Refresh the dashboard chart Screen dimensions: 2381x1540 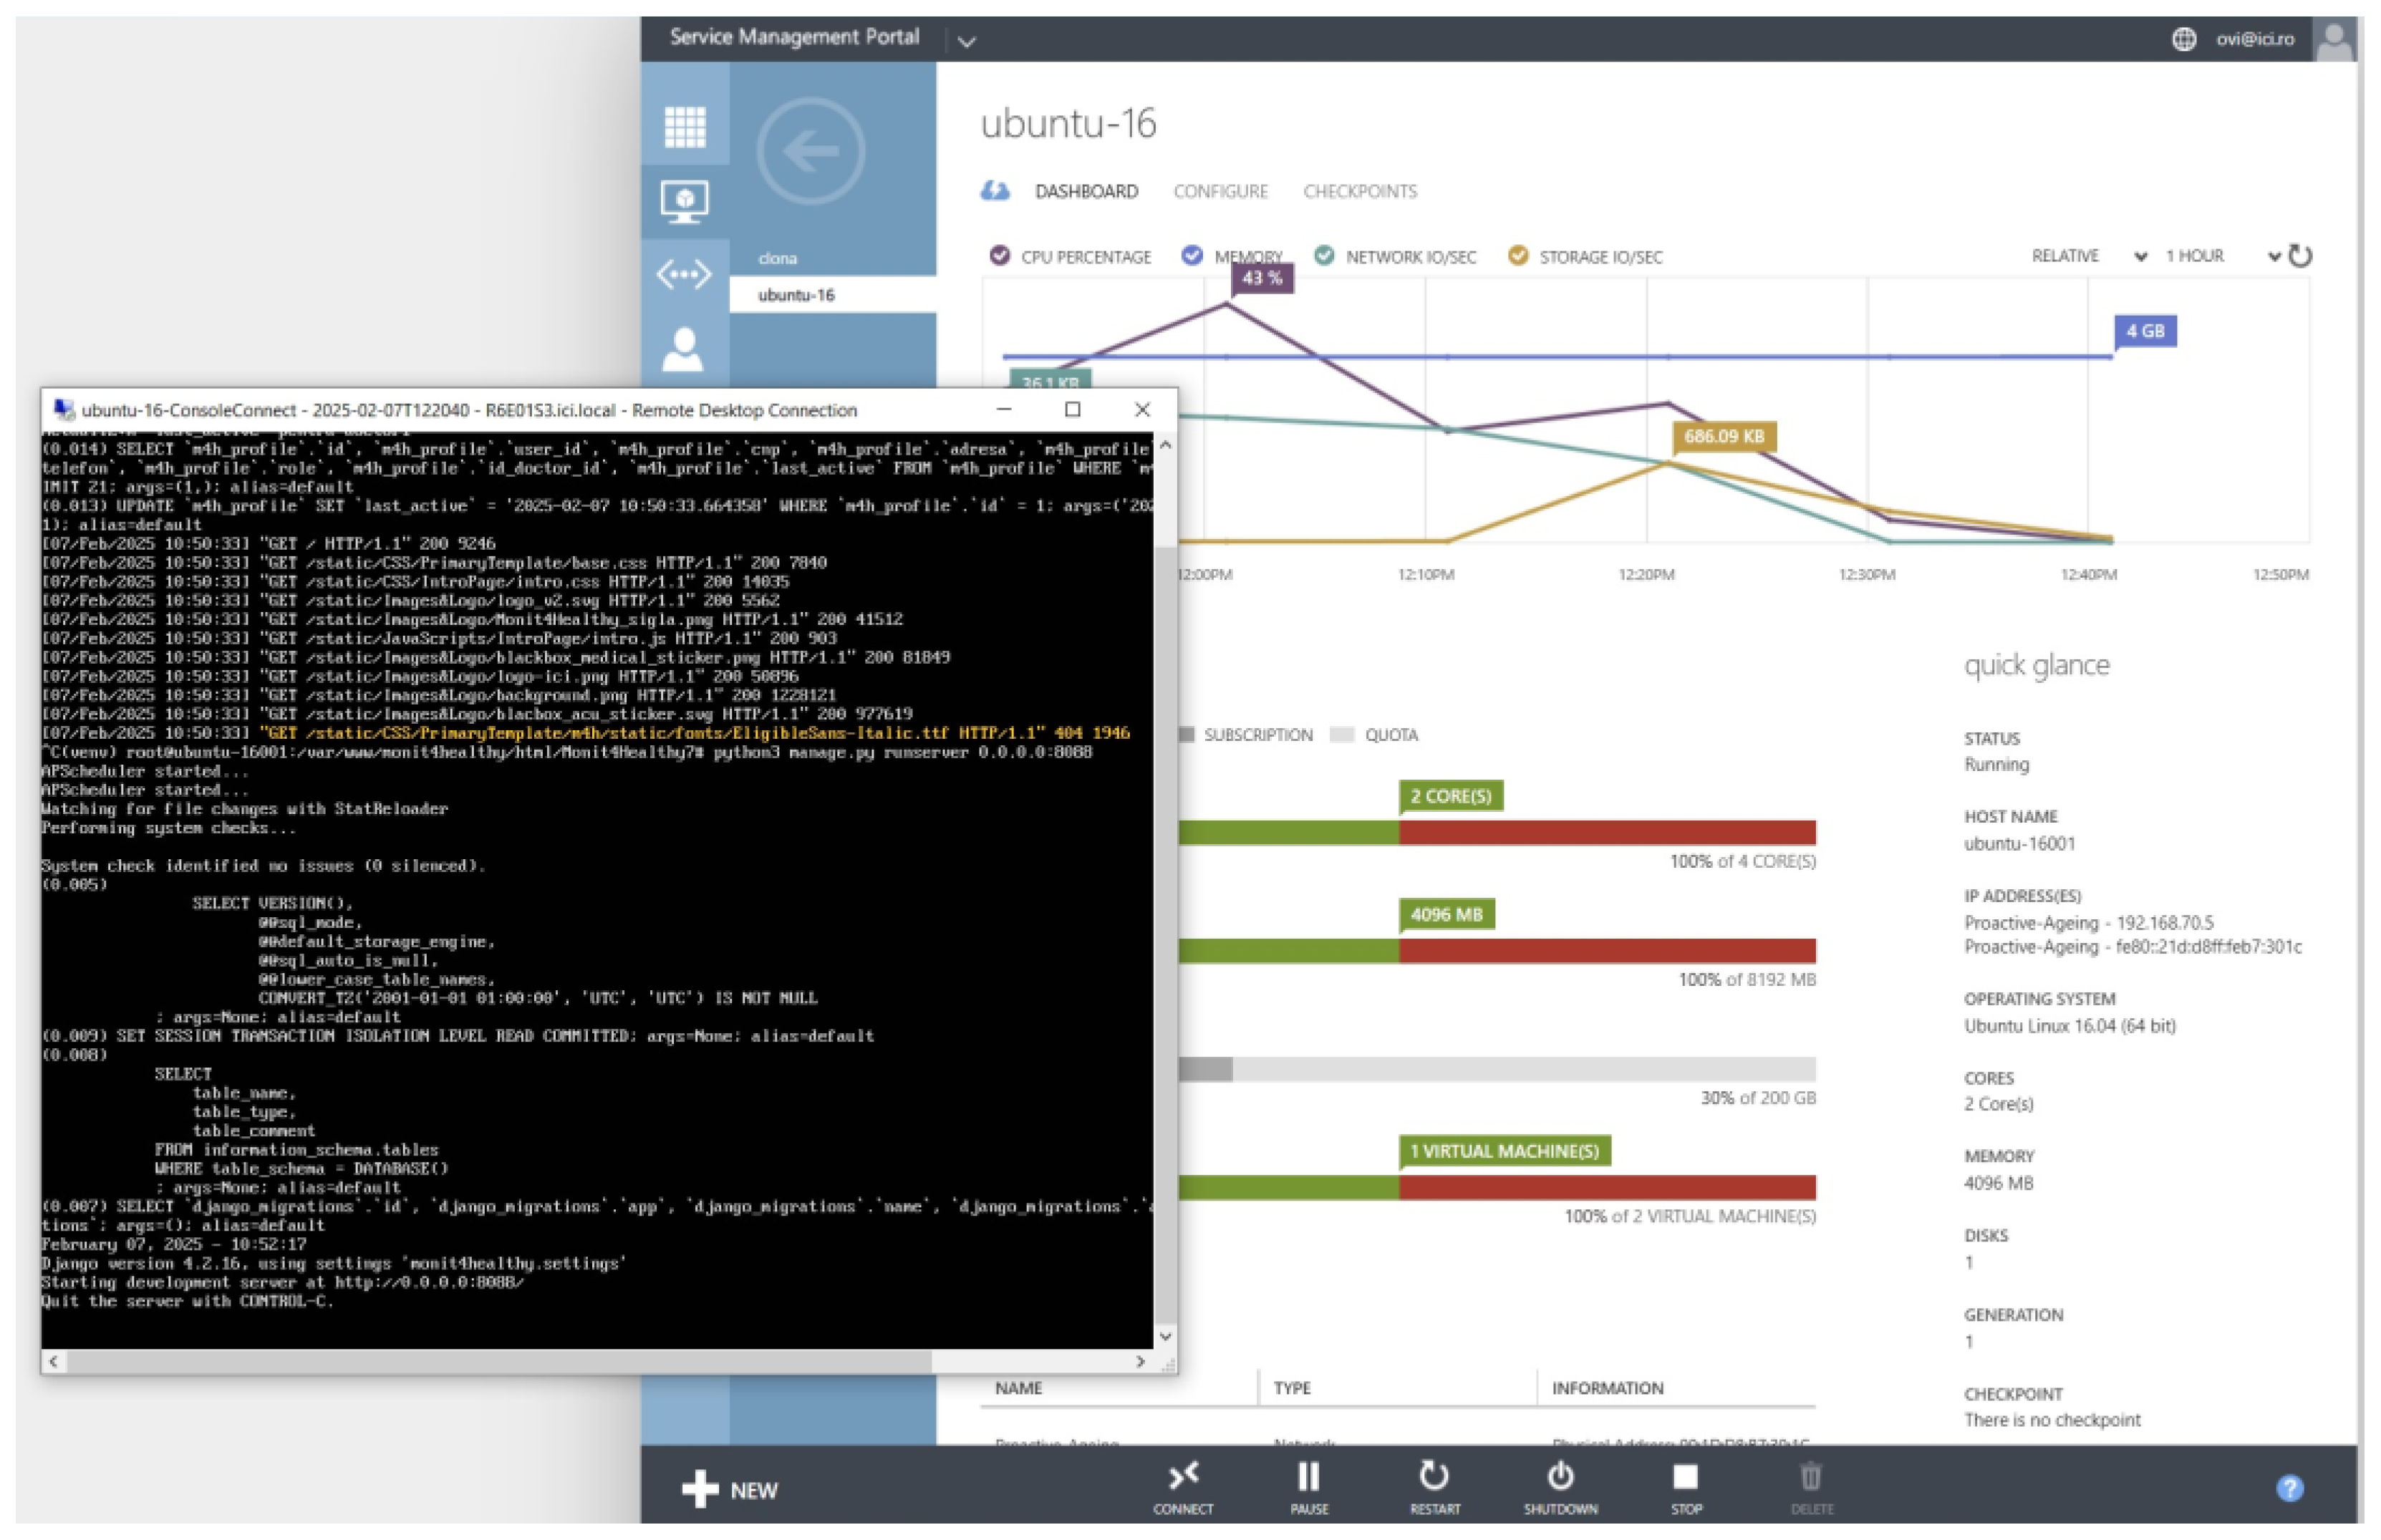(x=2301, y=256)
